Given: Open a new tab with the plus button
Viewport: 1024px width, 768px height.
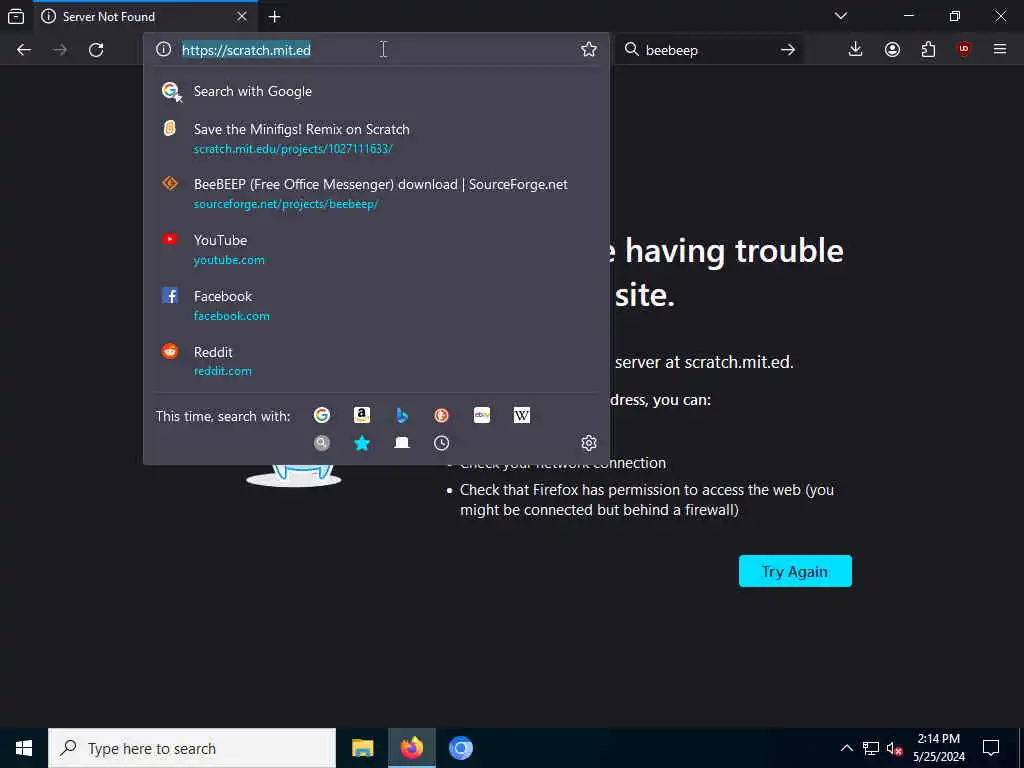Looking at the screenshot, I should [274, 16].
